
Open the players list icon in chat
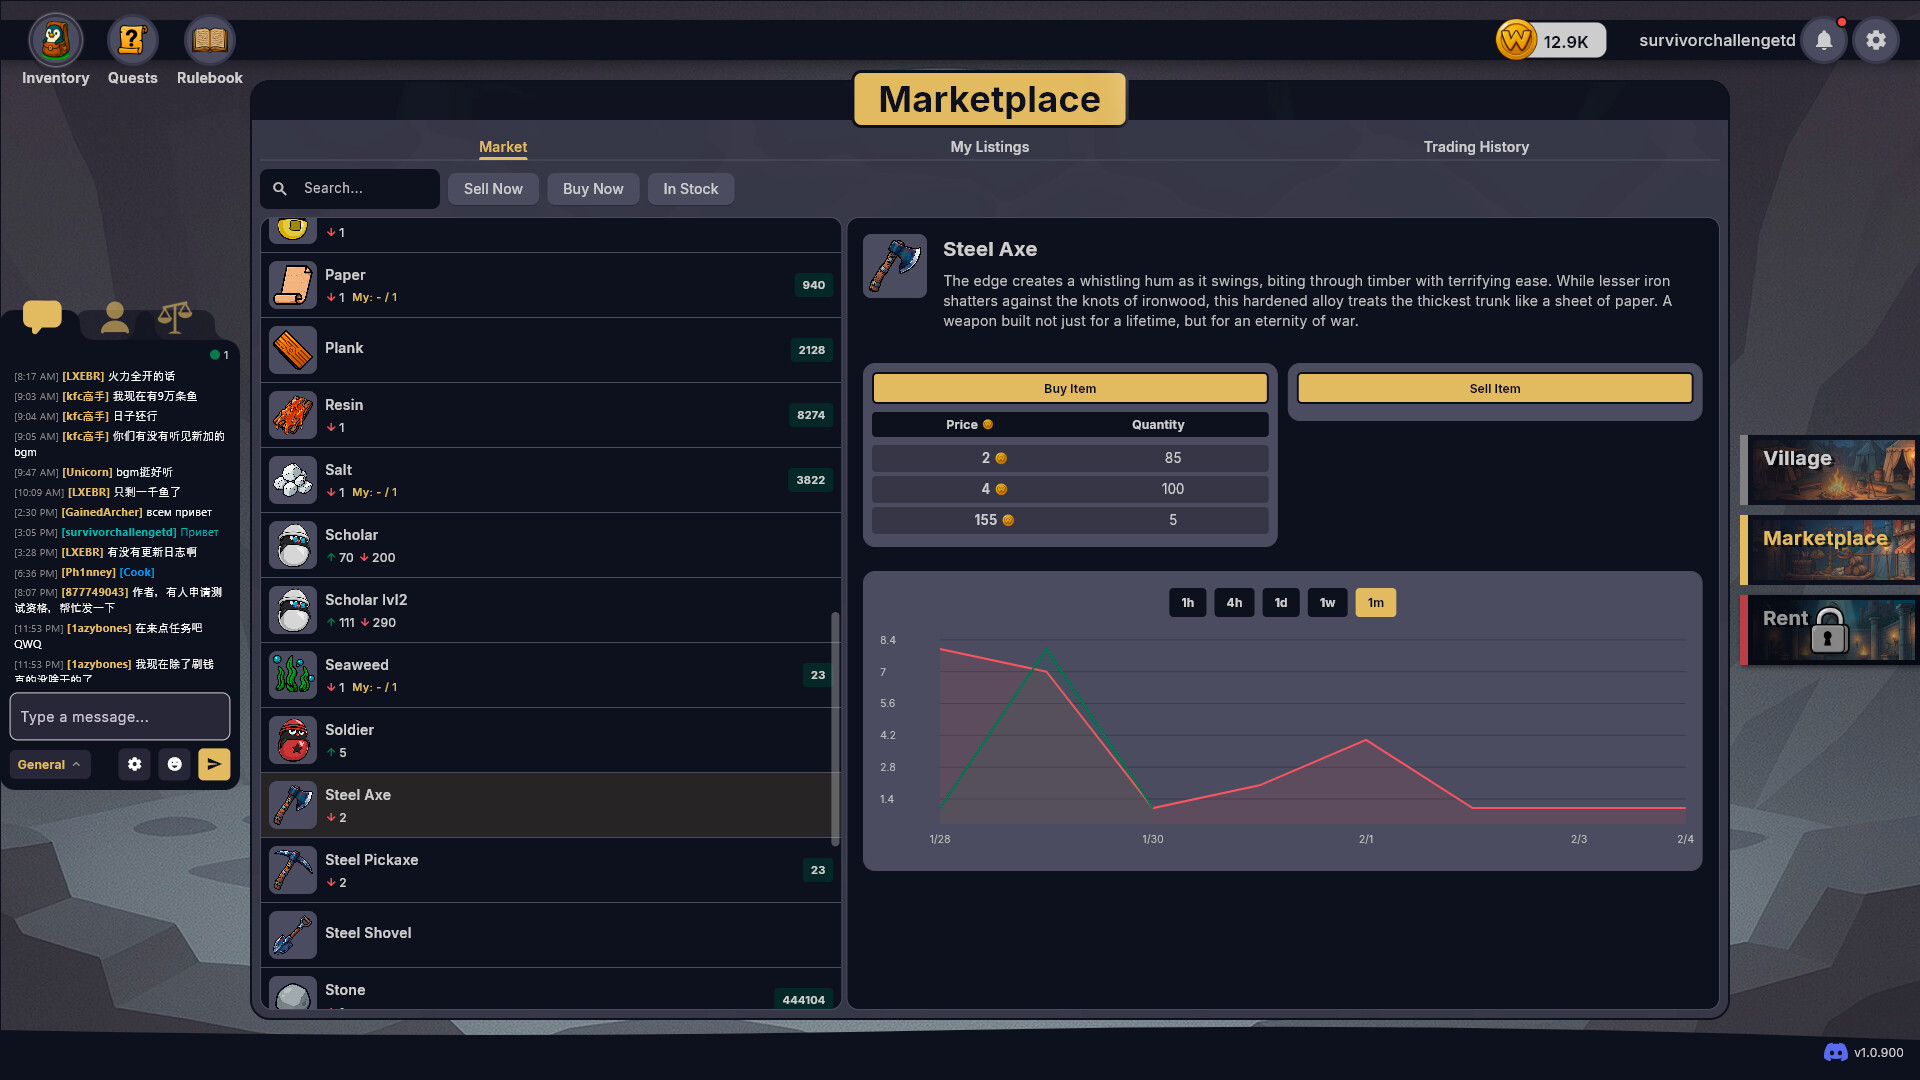(x=114, y=316)
